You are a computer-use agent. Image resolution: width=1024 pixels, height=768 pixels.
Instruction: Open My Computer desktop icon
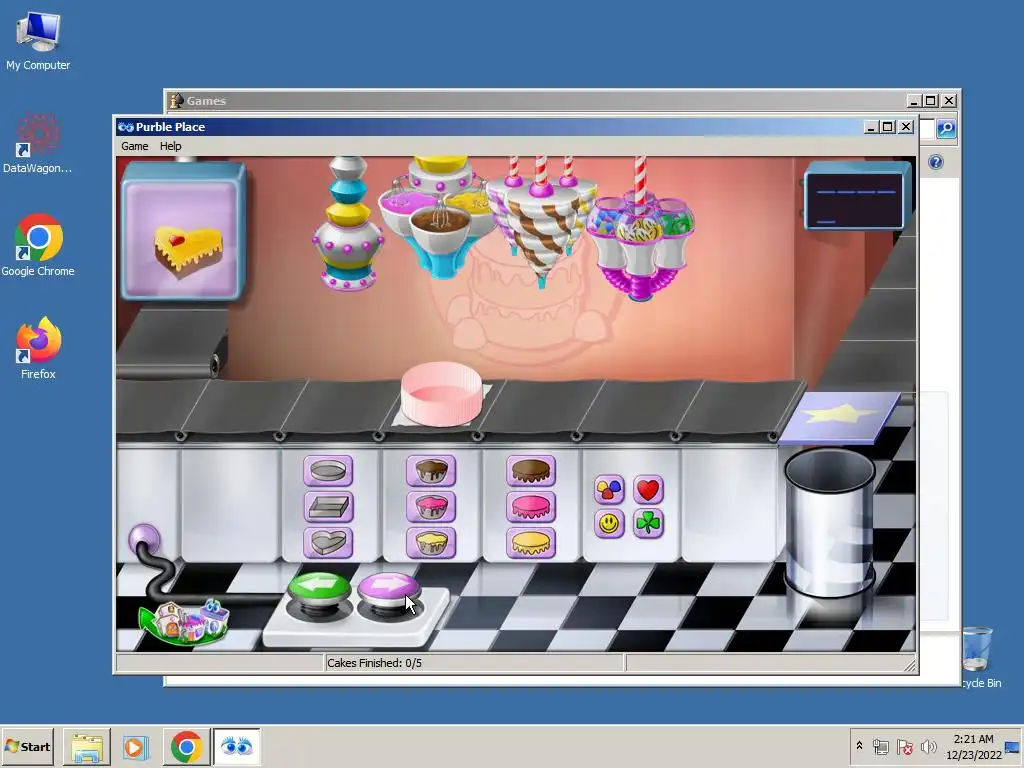(38, 40)
